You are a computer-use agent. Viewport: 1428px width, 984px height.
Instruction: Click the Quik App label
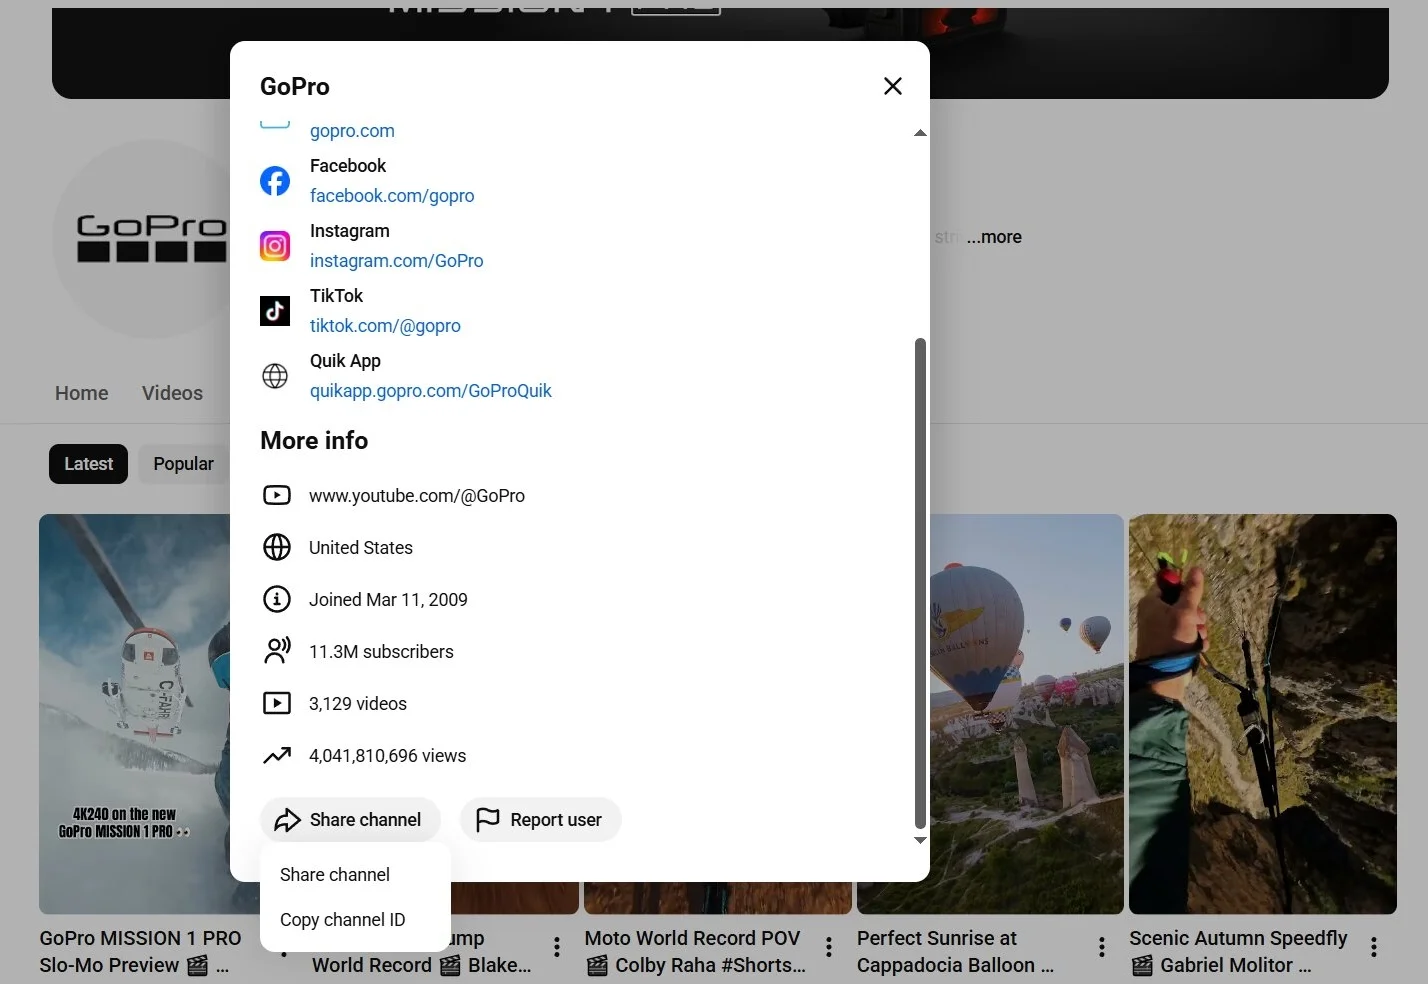(x=345, y=361)
